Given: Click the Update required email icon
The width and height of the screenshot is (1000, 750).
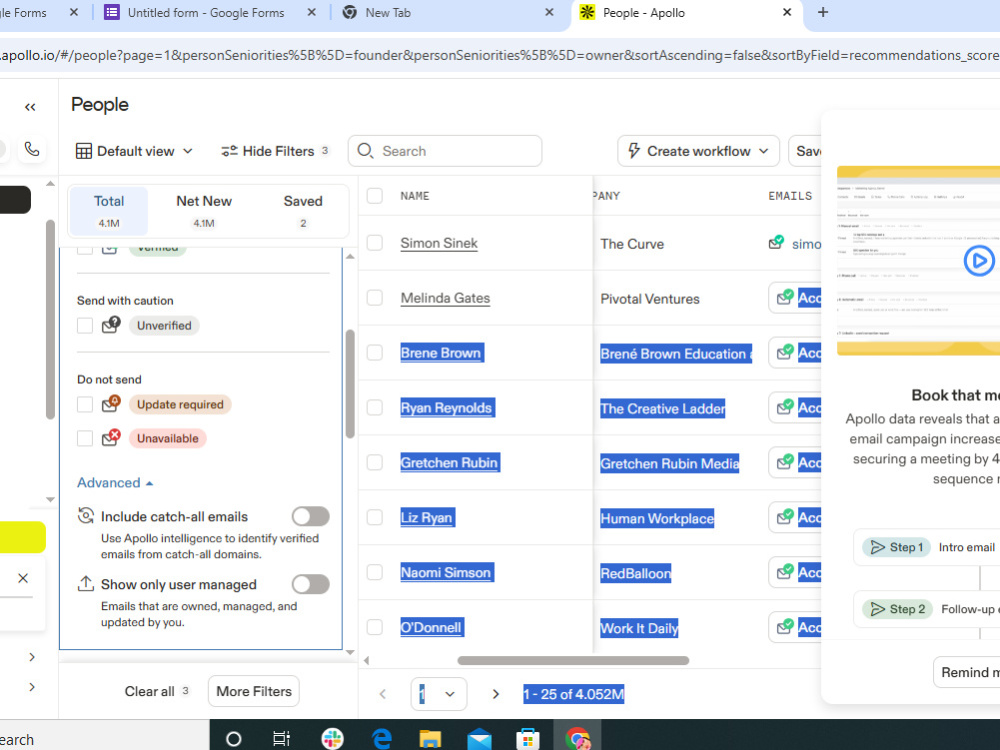Looking at the screenshot, I should pos(111,404).
